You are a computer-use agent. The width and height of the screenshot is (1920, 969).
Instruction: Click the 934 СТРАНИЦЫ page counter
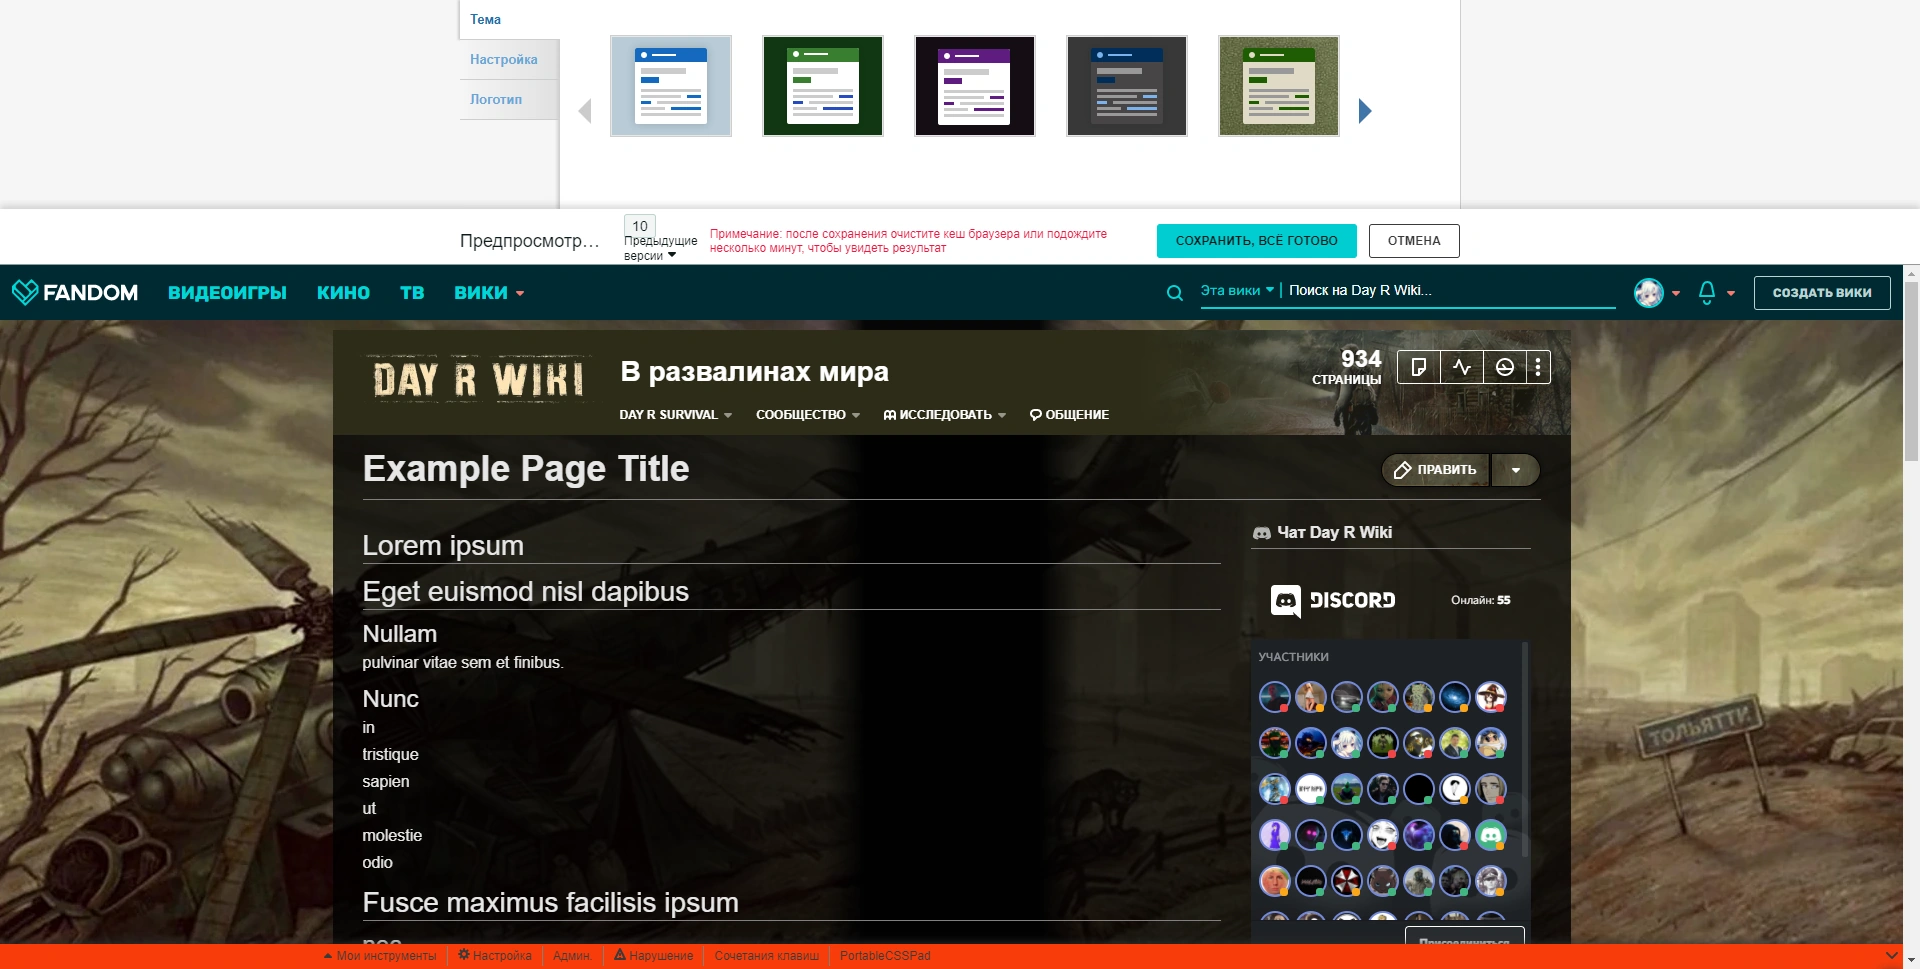pos(1347,367)
